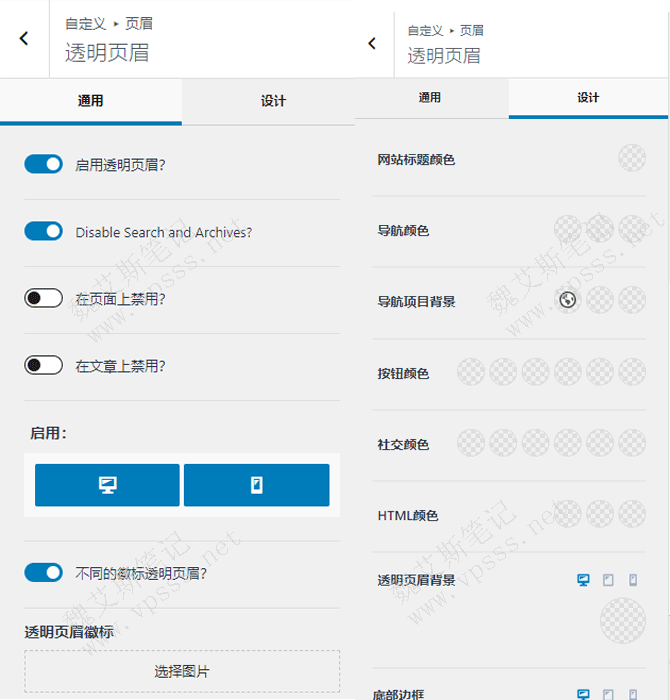Select tablet icon for 透明页眉背景
This screenshot has width=670, height=700.
point(609,580)
